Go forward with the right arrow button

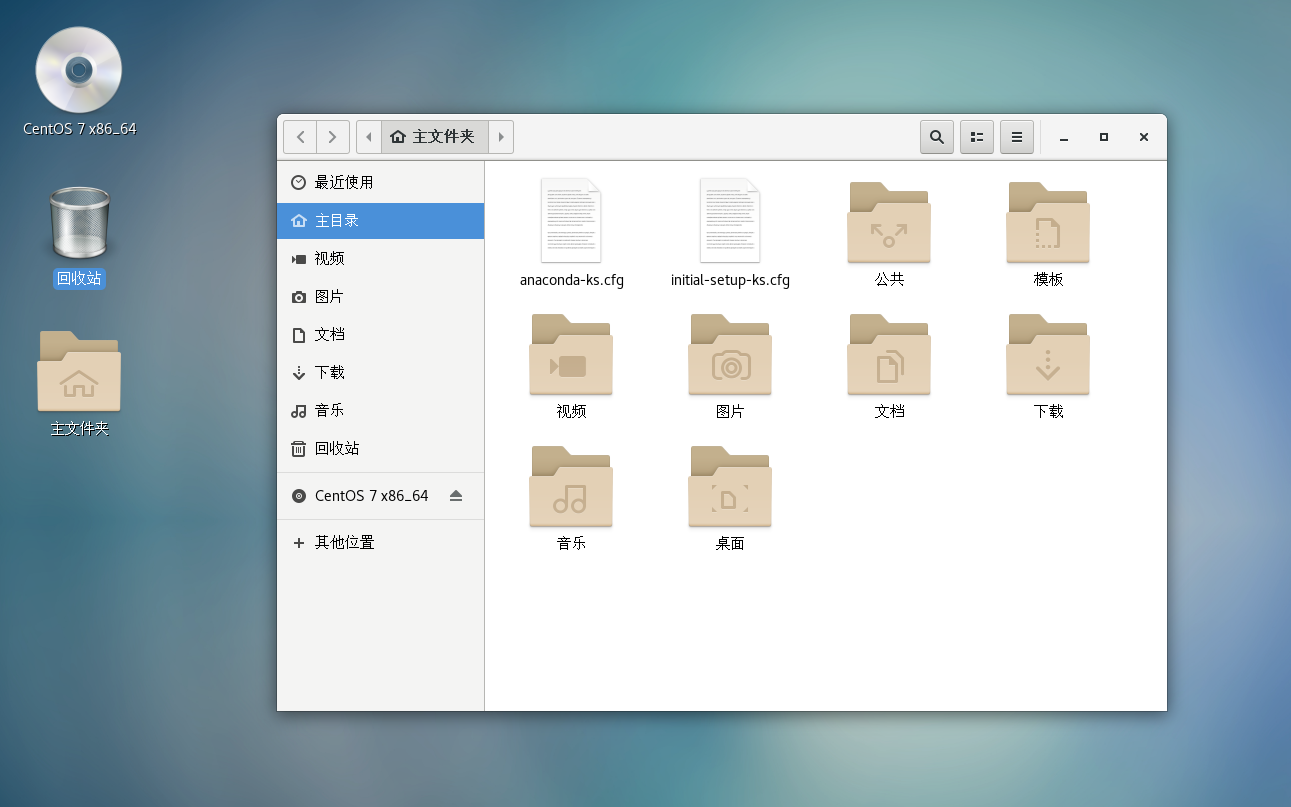click(x=333, y=137)
